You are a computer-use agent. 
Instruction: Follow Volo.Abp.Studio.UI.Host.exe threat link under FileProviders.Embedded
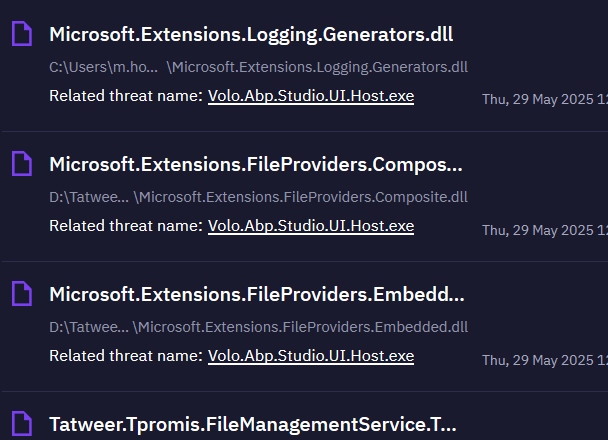[x=311, y=356]
